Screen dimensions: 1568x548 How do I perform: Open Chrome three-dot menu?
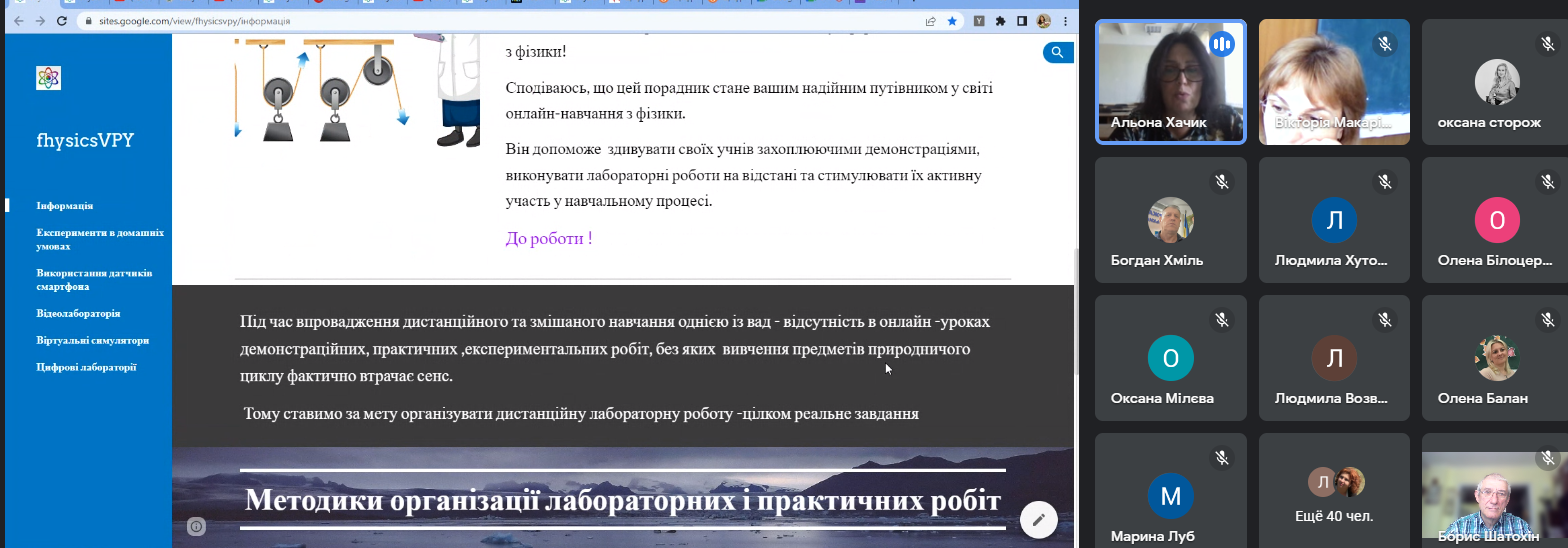click(1063, 20)
